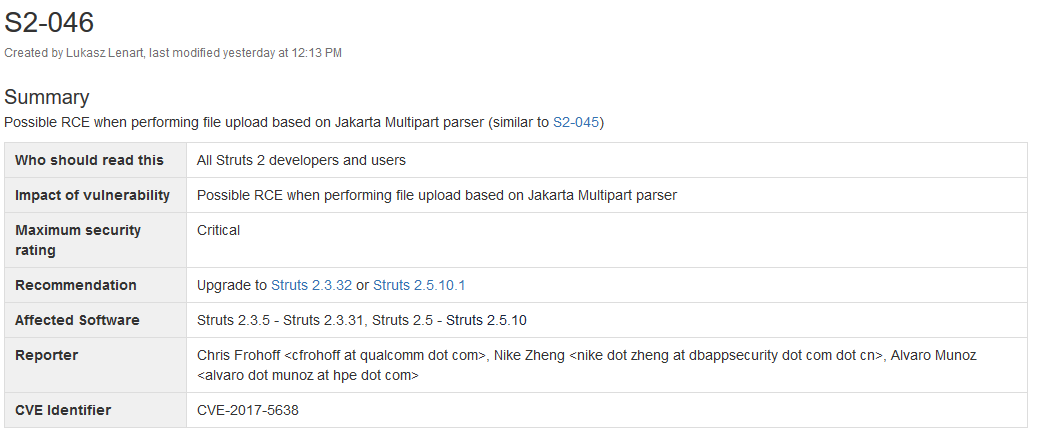Click the 'Reporter' header cell
Viewport: 1043px width, 433px height.
pyautogui.click(x=47, y=355)
